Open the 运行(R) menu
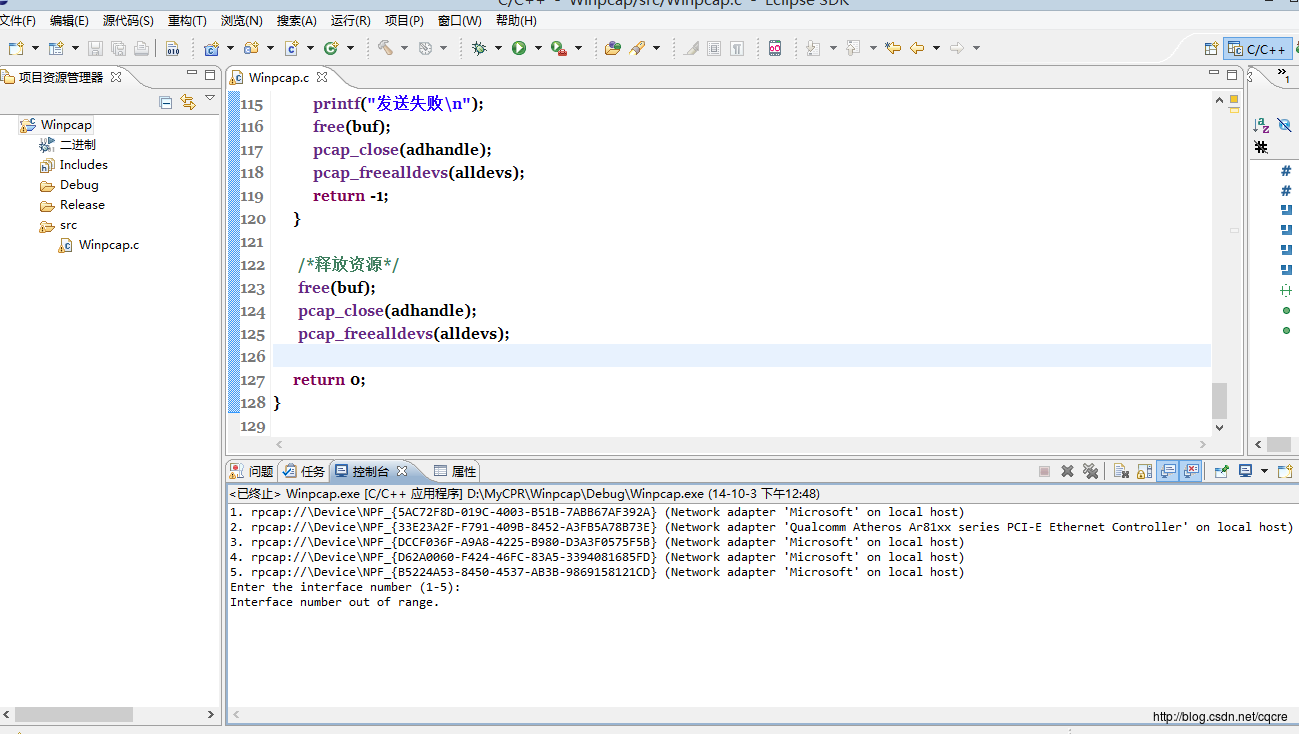The width and height of the screenshot is (1299, 734). 350,20
